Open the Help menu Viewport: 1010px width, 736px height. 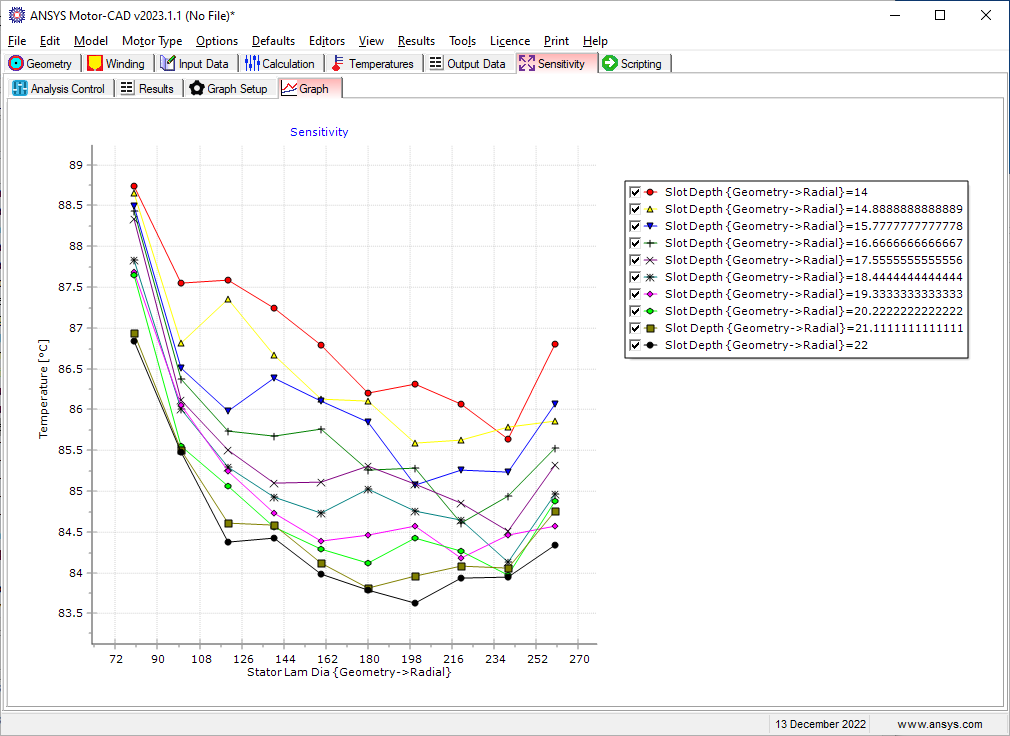[x=595, y=41]
